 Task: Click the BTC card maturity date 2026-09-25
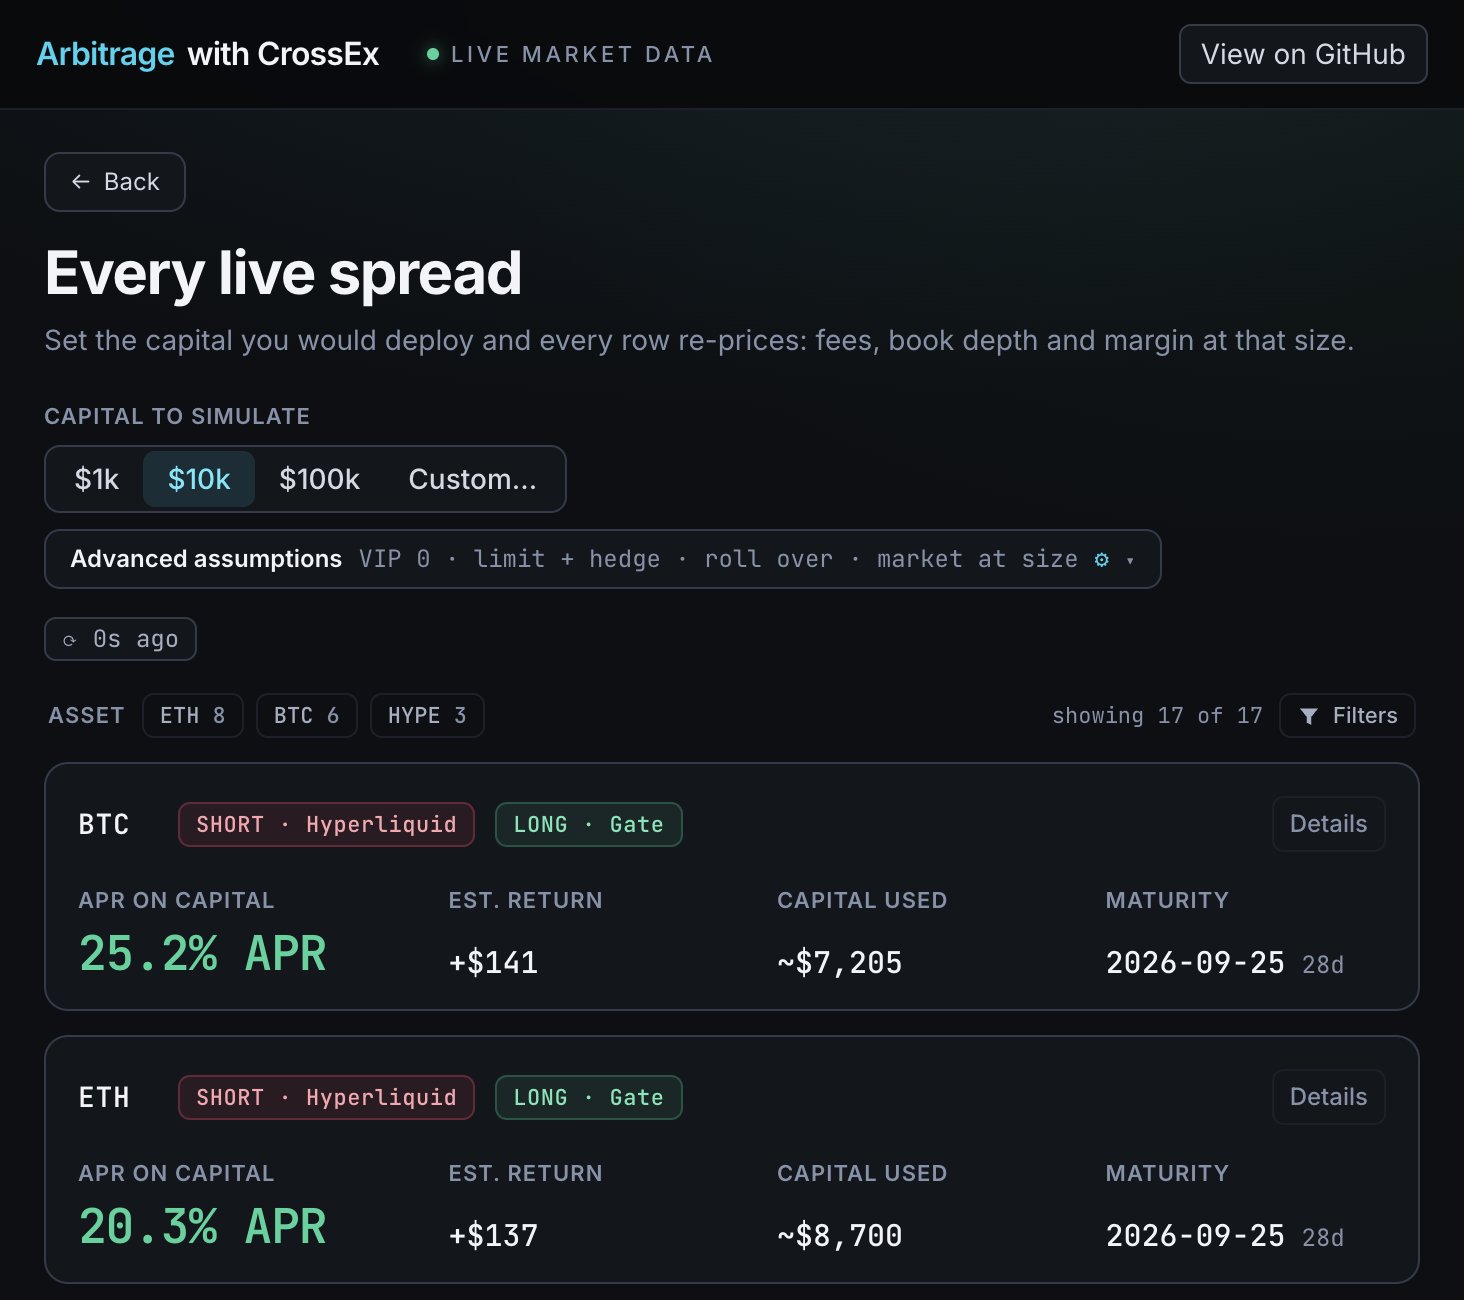1195,962
